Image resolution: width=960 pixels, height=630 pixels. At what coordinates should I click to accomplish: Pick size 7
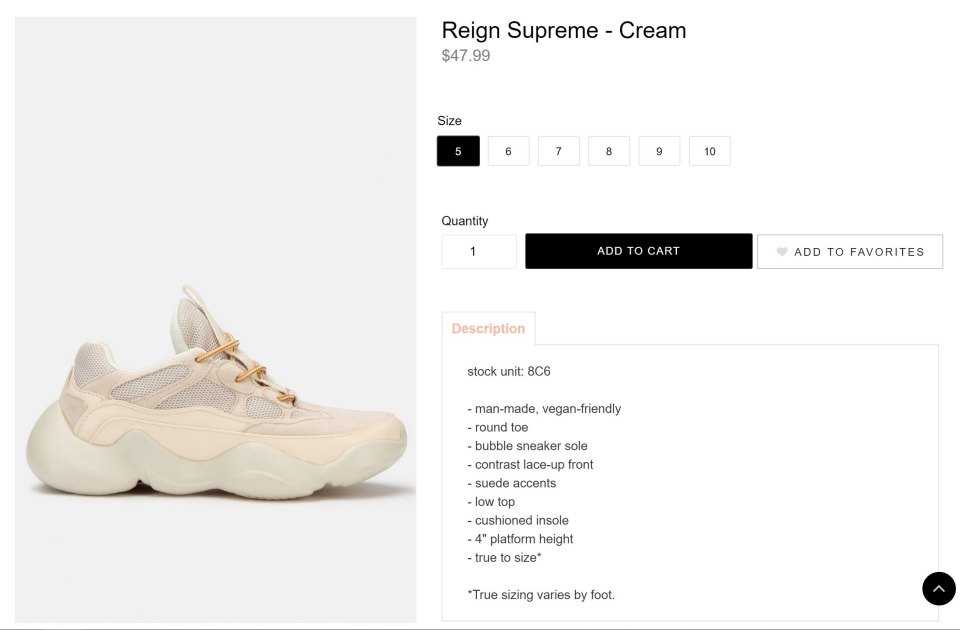558,151
